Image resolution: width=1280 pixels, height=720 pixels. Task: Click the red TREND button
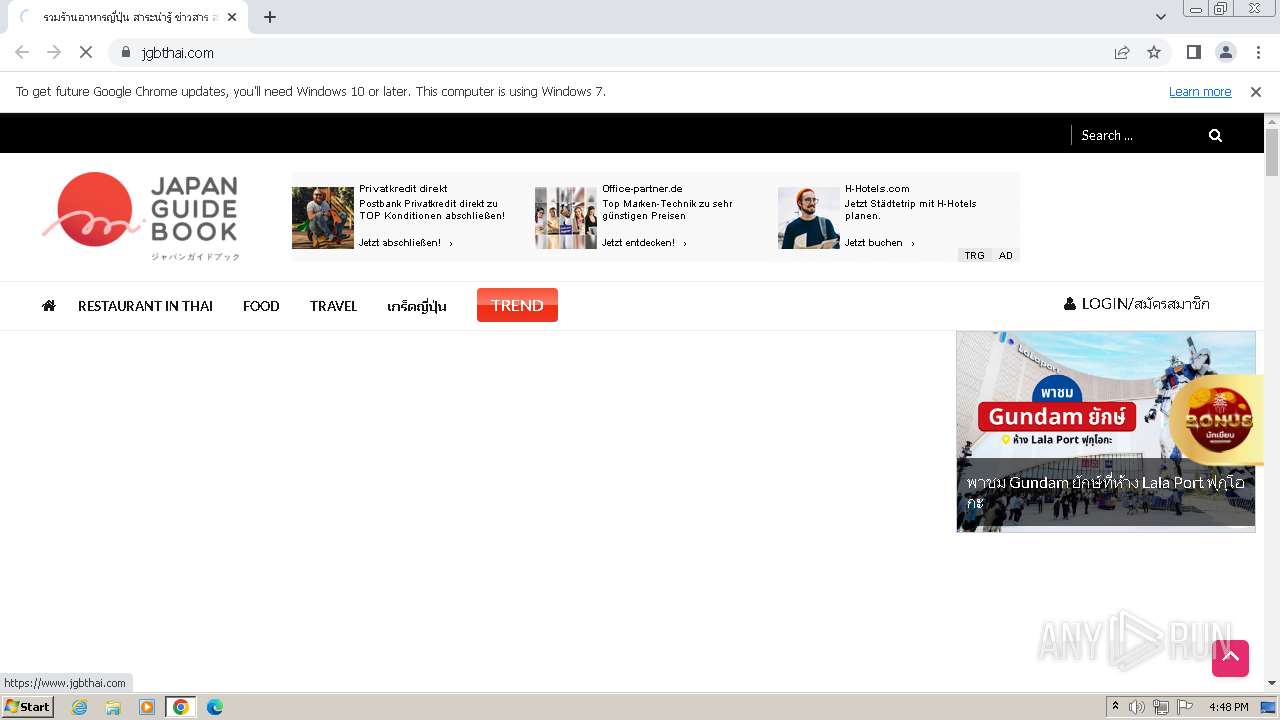517,305
